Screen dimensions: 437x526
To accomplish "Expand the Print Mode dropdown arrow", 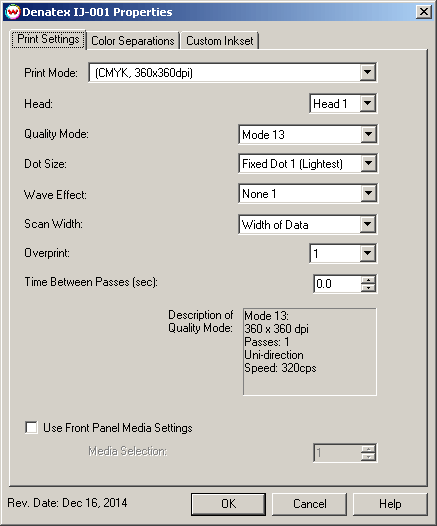I will [368, 72].
